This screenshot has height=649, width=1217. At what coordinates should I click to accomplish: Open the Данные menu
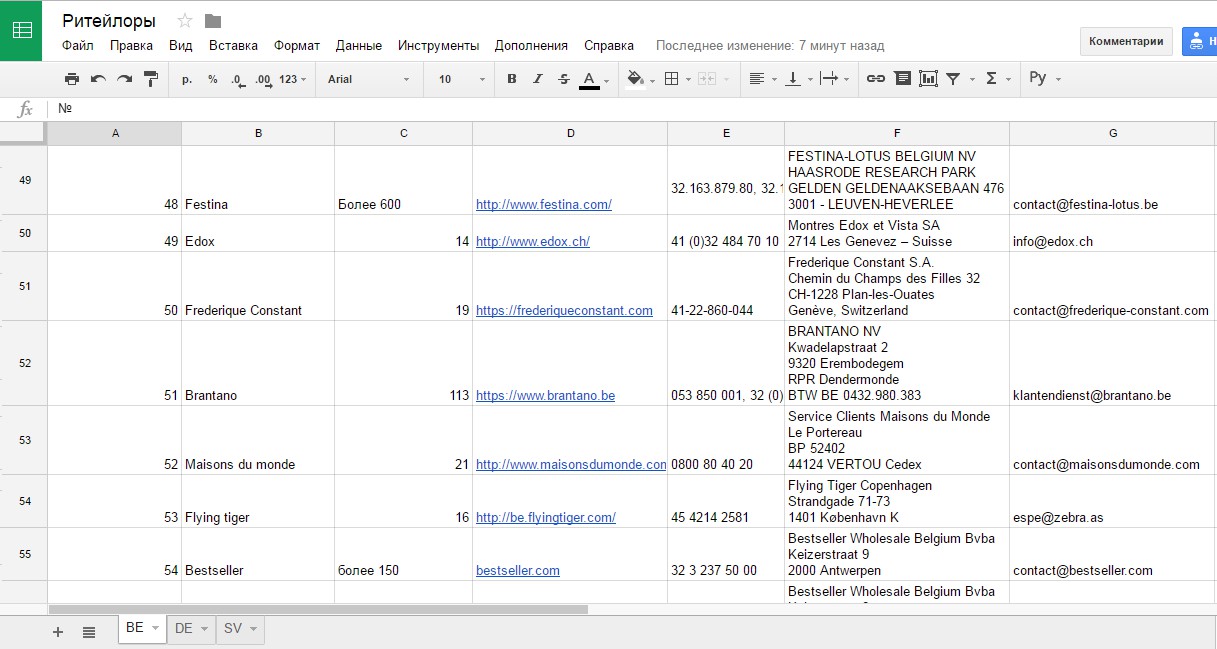pyautogui.click(x=359, y=45)
